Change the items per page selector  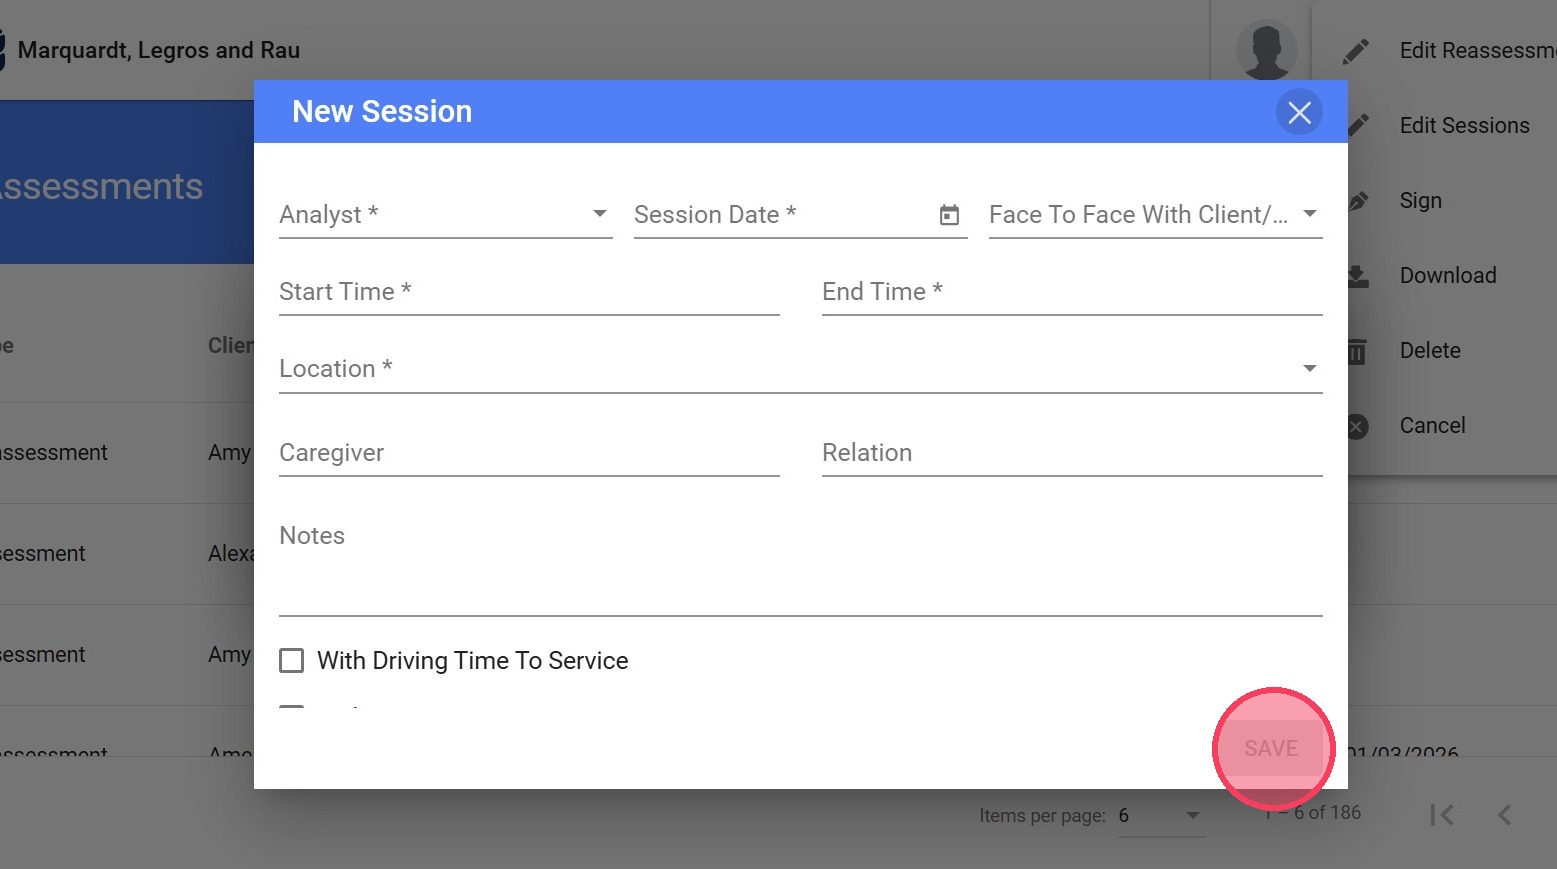pos(1160,816)
